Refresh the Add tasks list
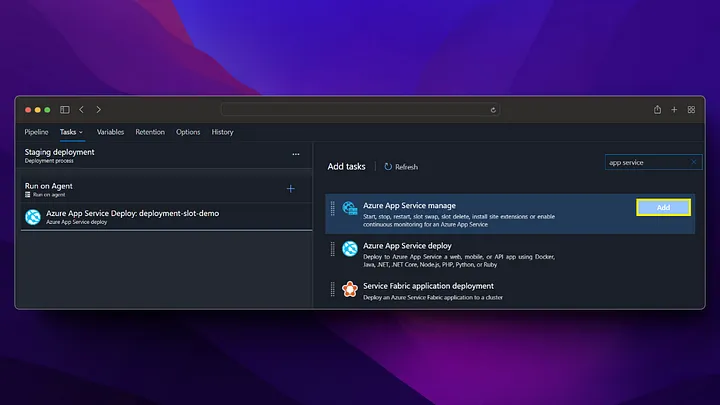 tap(401, 167)
